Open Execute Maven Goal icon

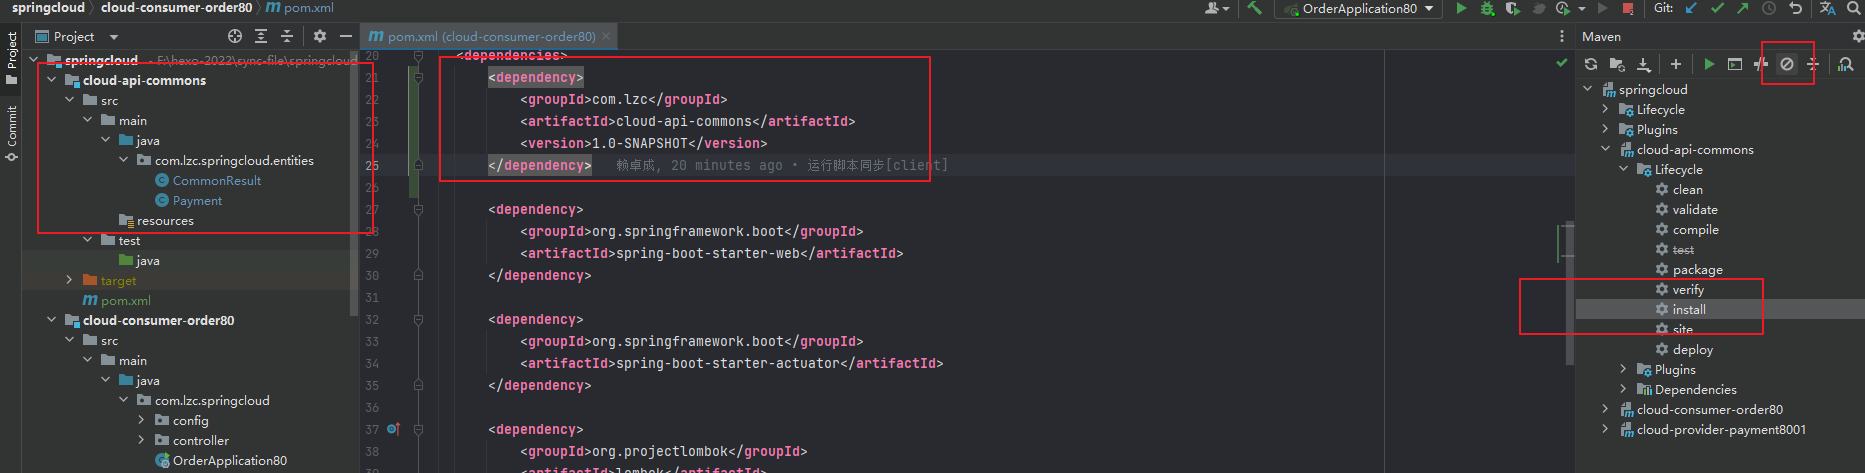(x=1735, y=64)
